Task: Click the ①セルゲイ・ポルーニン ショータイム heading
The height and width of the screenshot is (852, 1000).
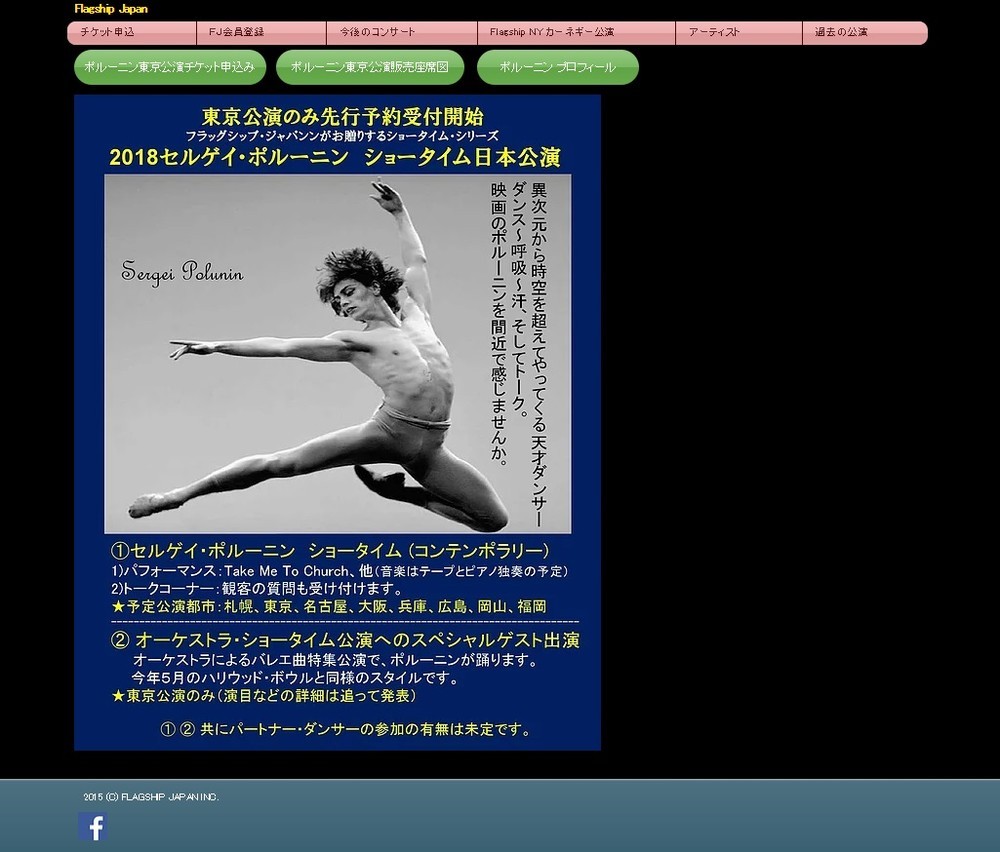Action: (x=330, y=552)
